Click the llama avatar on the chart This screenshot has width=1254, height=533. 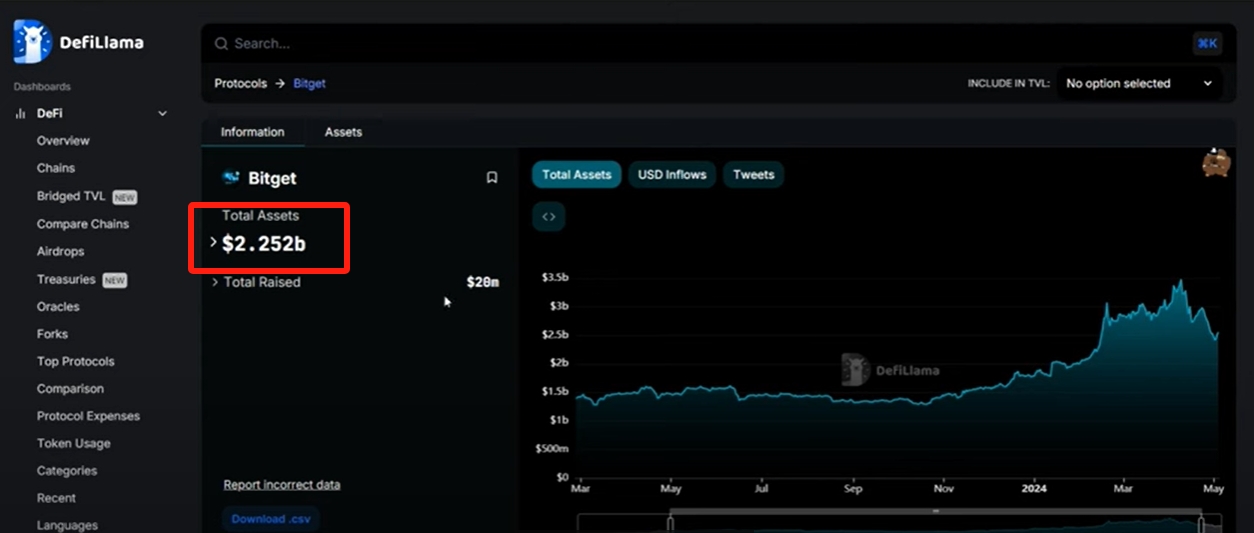point(1216,163)
